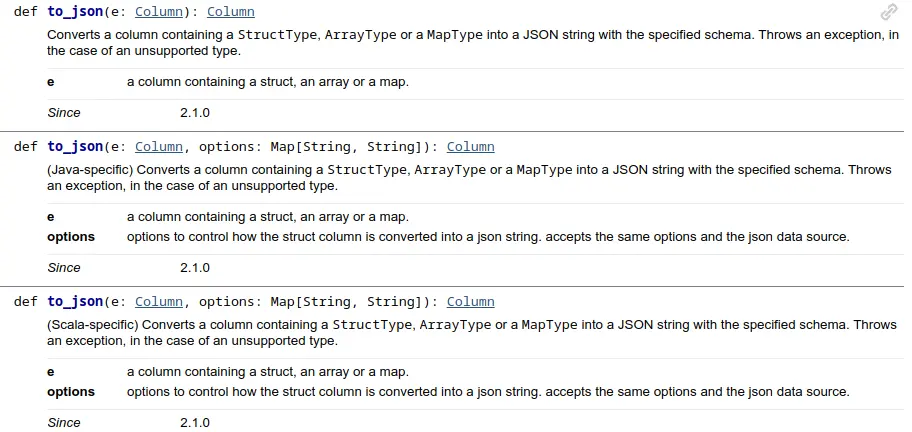The width and height of the screenshot is (912, 432).
Task: Open the Column parameter link in the Scala-specific to_json
Action: [159, 302]
